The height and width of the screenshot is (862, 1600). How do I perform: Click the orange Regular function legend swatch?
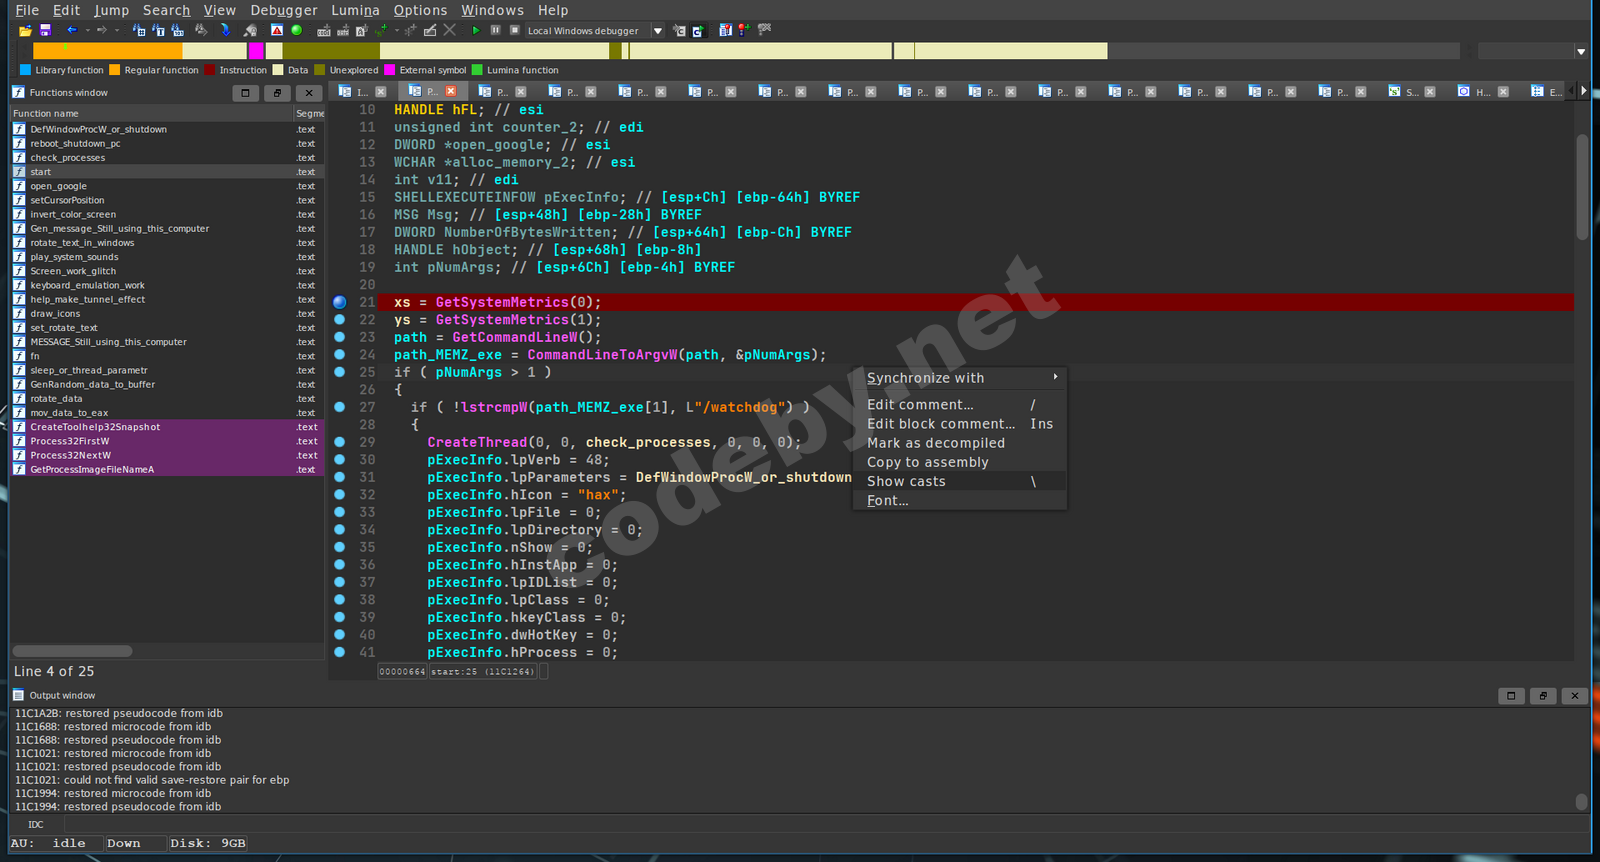(114, 70)
